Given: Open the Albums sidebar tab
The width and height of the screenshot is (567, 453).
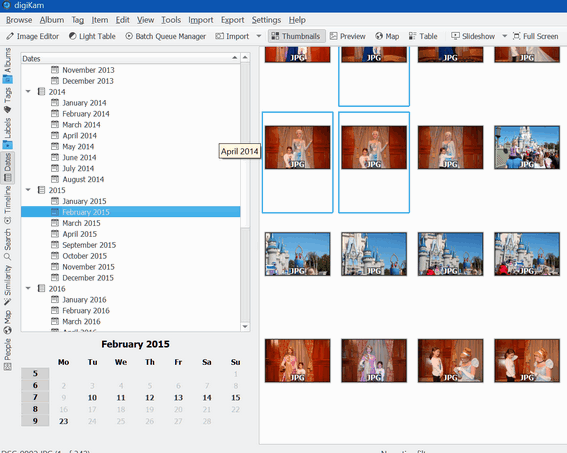Looking at the screenshot, I should (8, 65).
